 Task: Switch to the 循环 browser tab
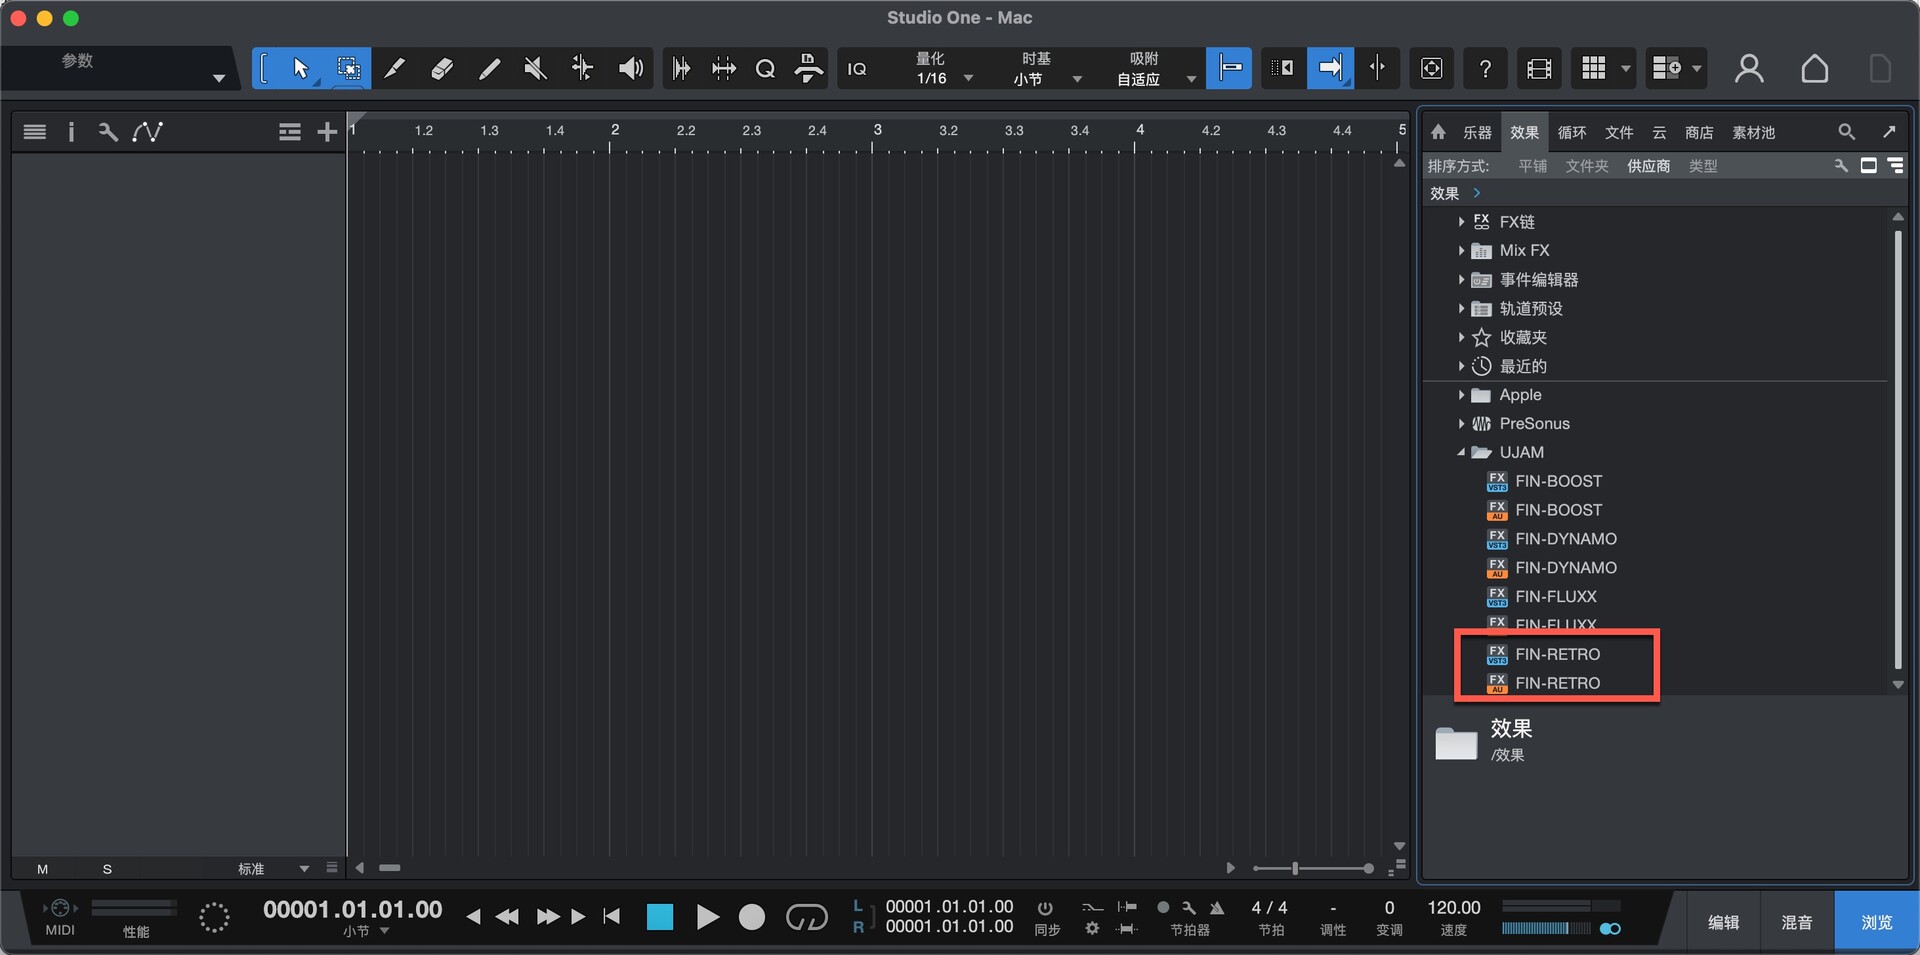pyautogui.click(x=1572, y=132)
